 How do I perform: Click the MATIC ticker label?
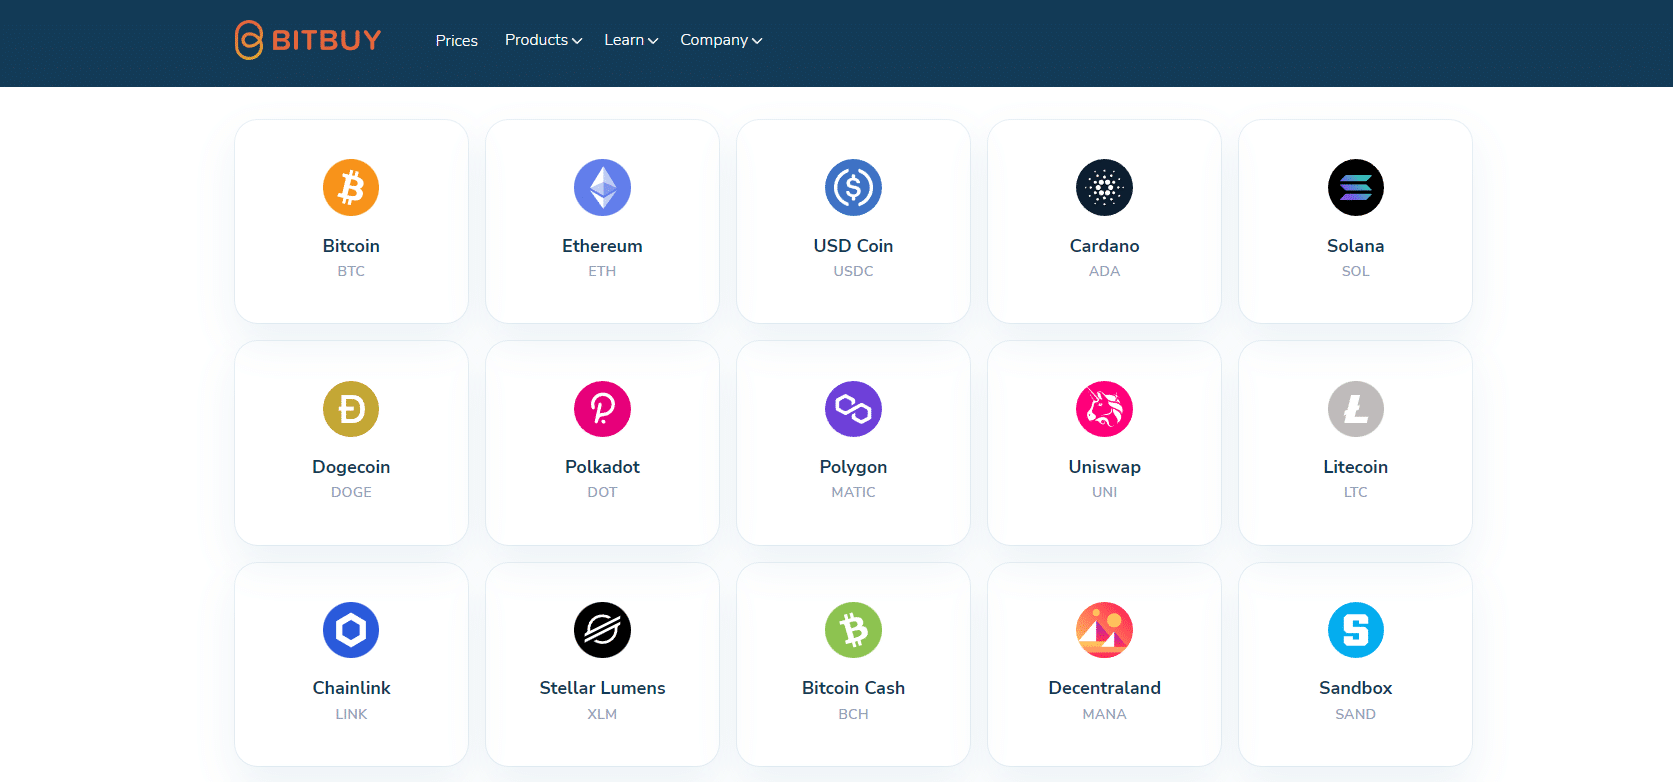pyautogui.click(x=853, y=492)
